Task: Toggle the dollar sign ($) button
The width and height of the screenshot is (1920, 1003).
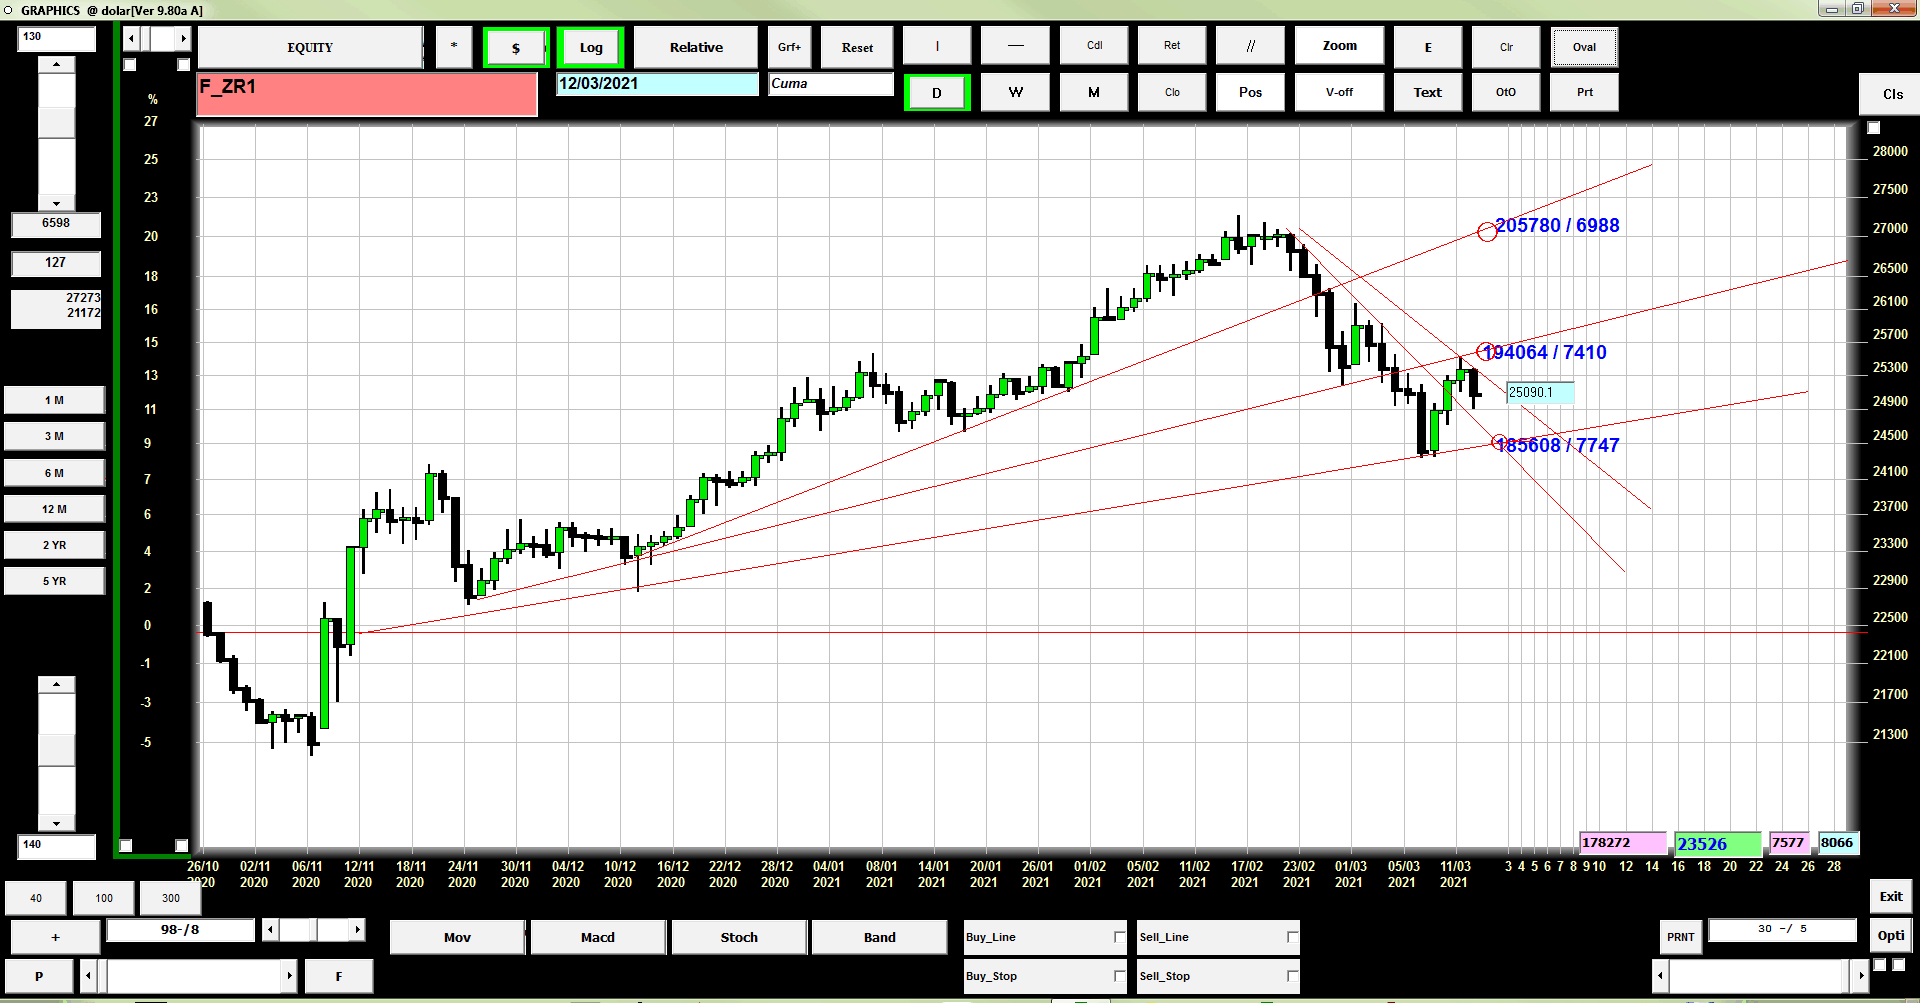Action: coord(516,48)
